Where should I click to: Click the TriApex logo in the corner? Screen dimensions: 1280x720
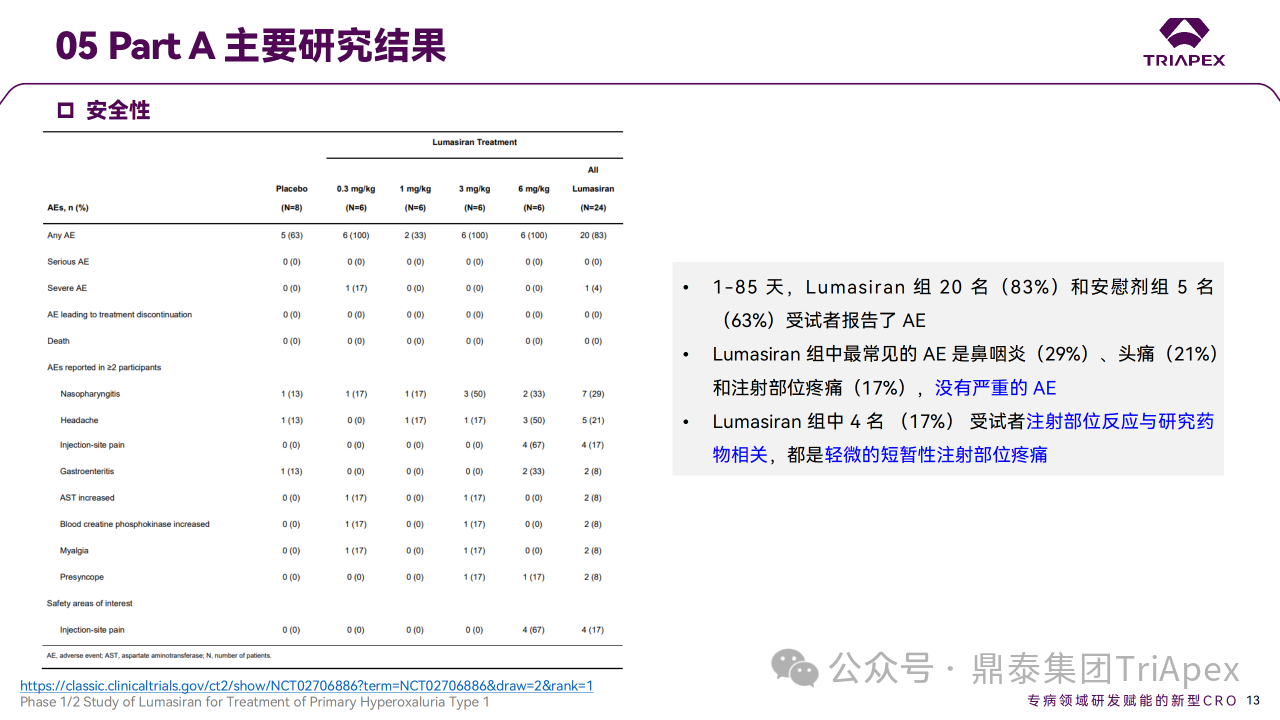tap(1184, 42)
